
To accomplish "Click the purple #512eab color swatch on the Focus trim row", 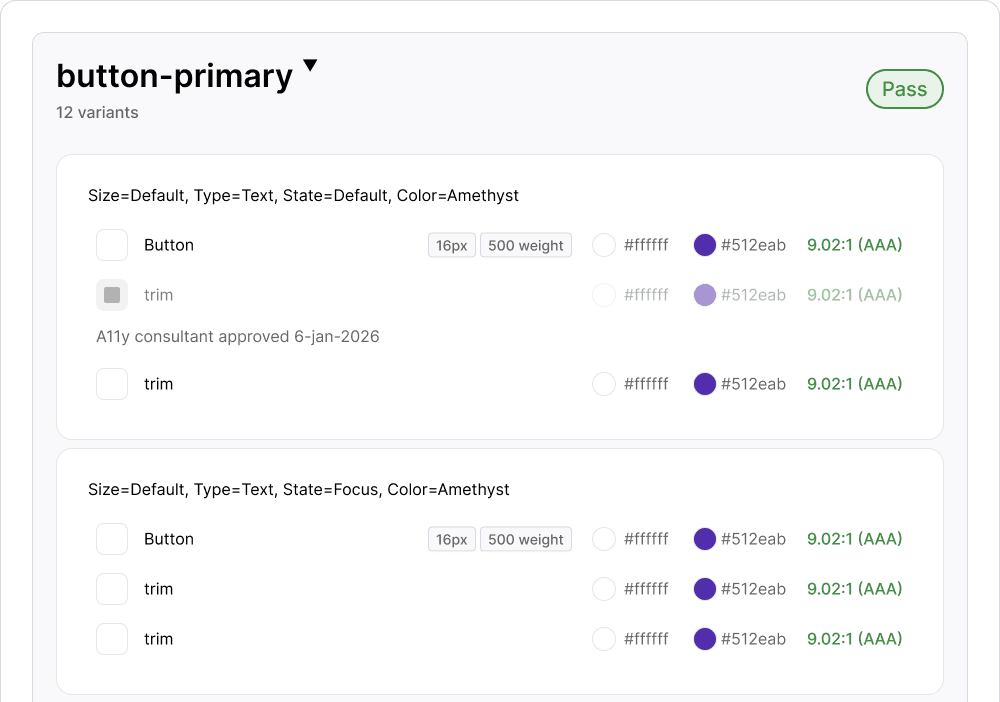I will point(704,589).
